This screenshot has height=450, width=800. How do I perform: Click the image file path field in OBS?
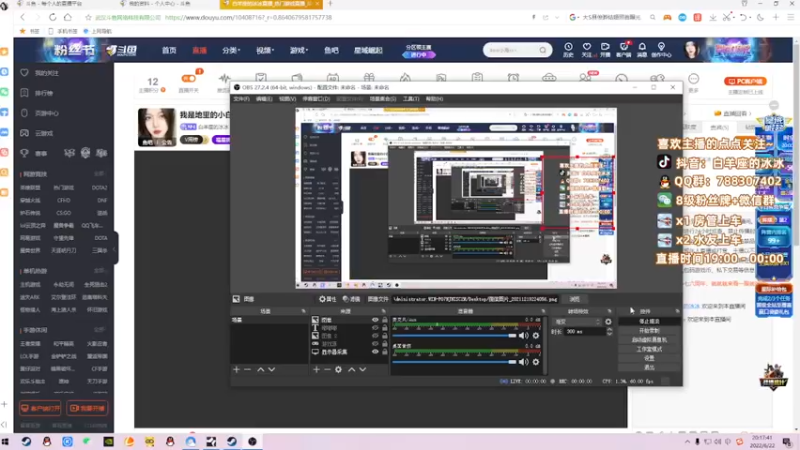476,299
